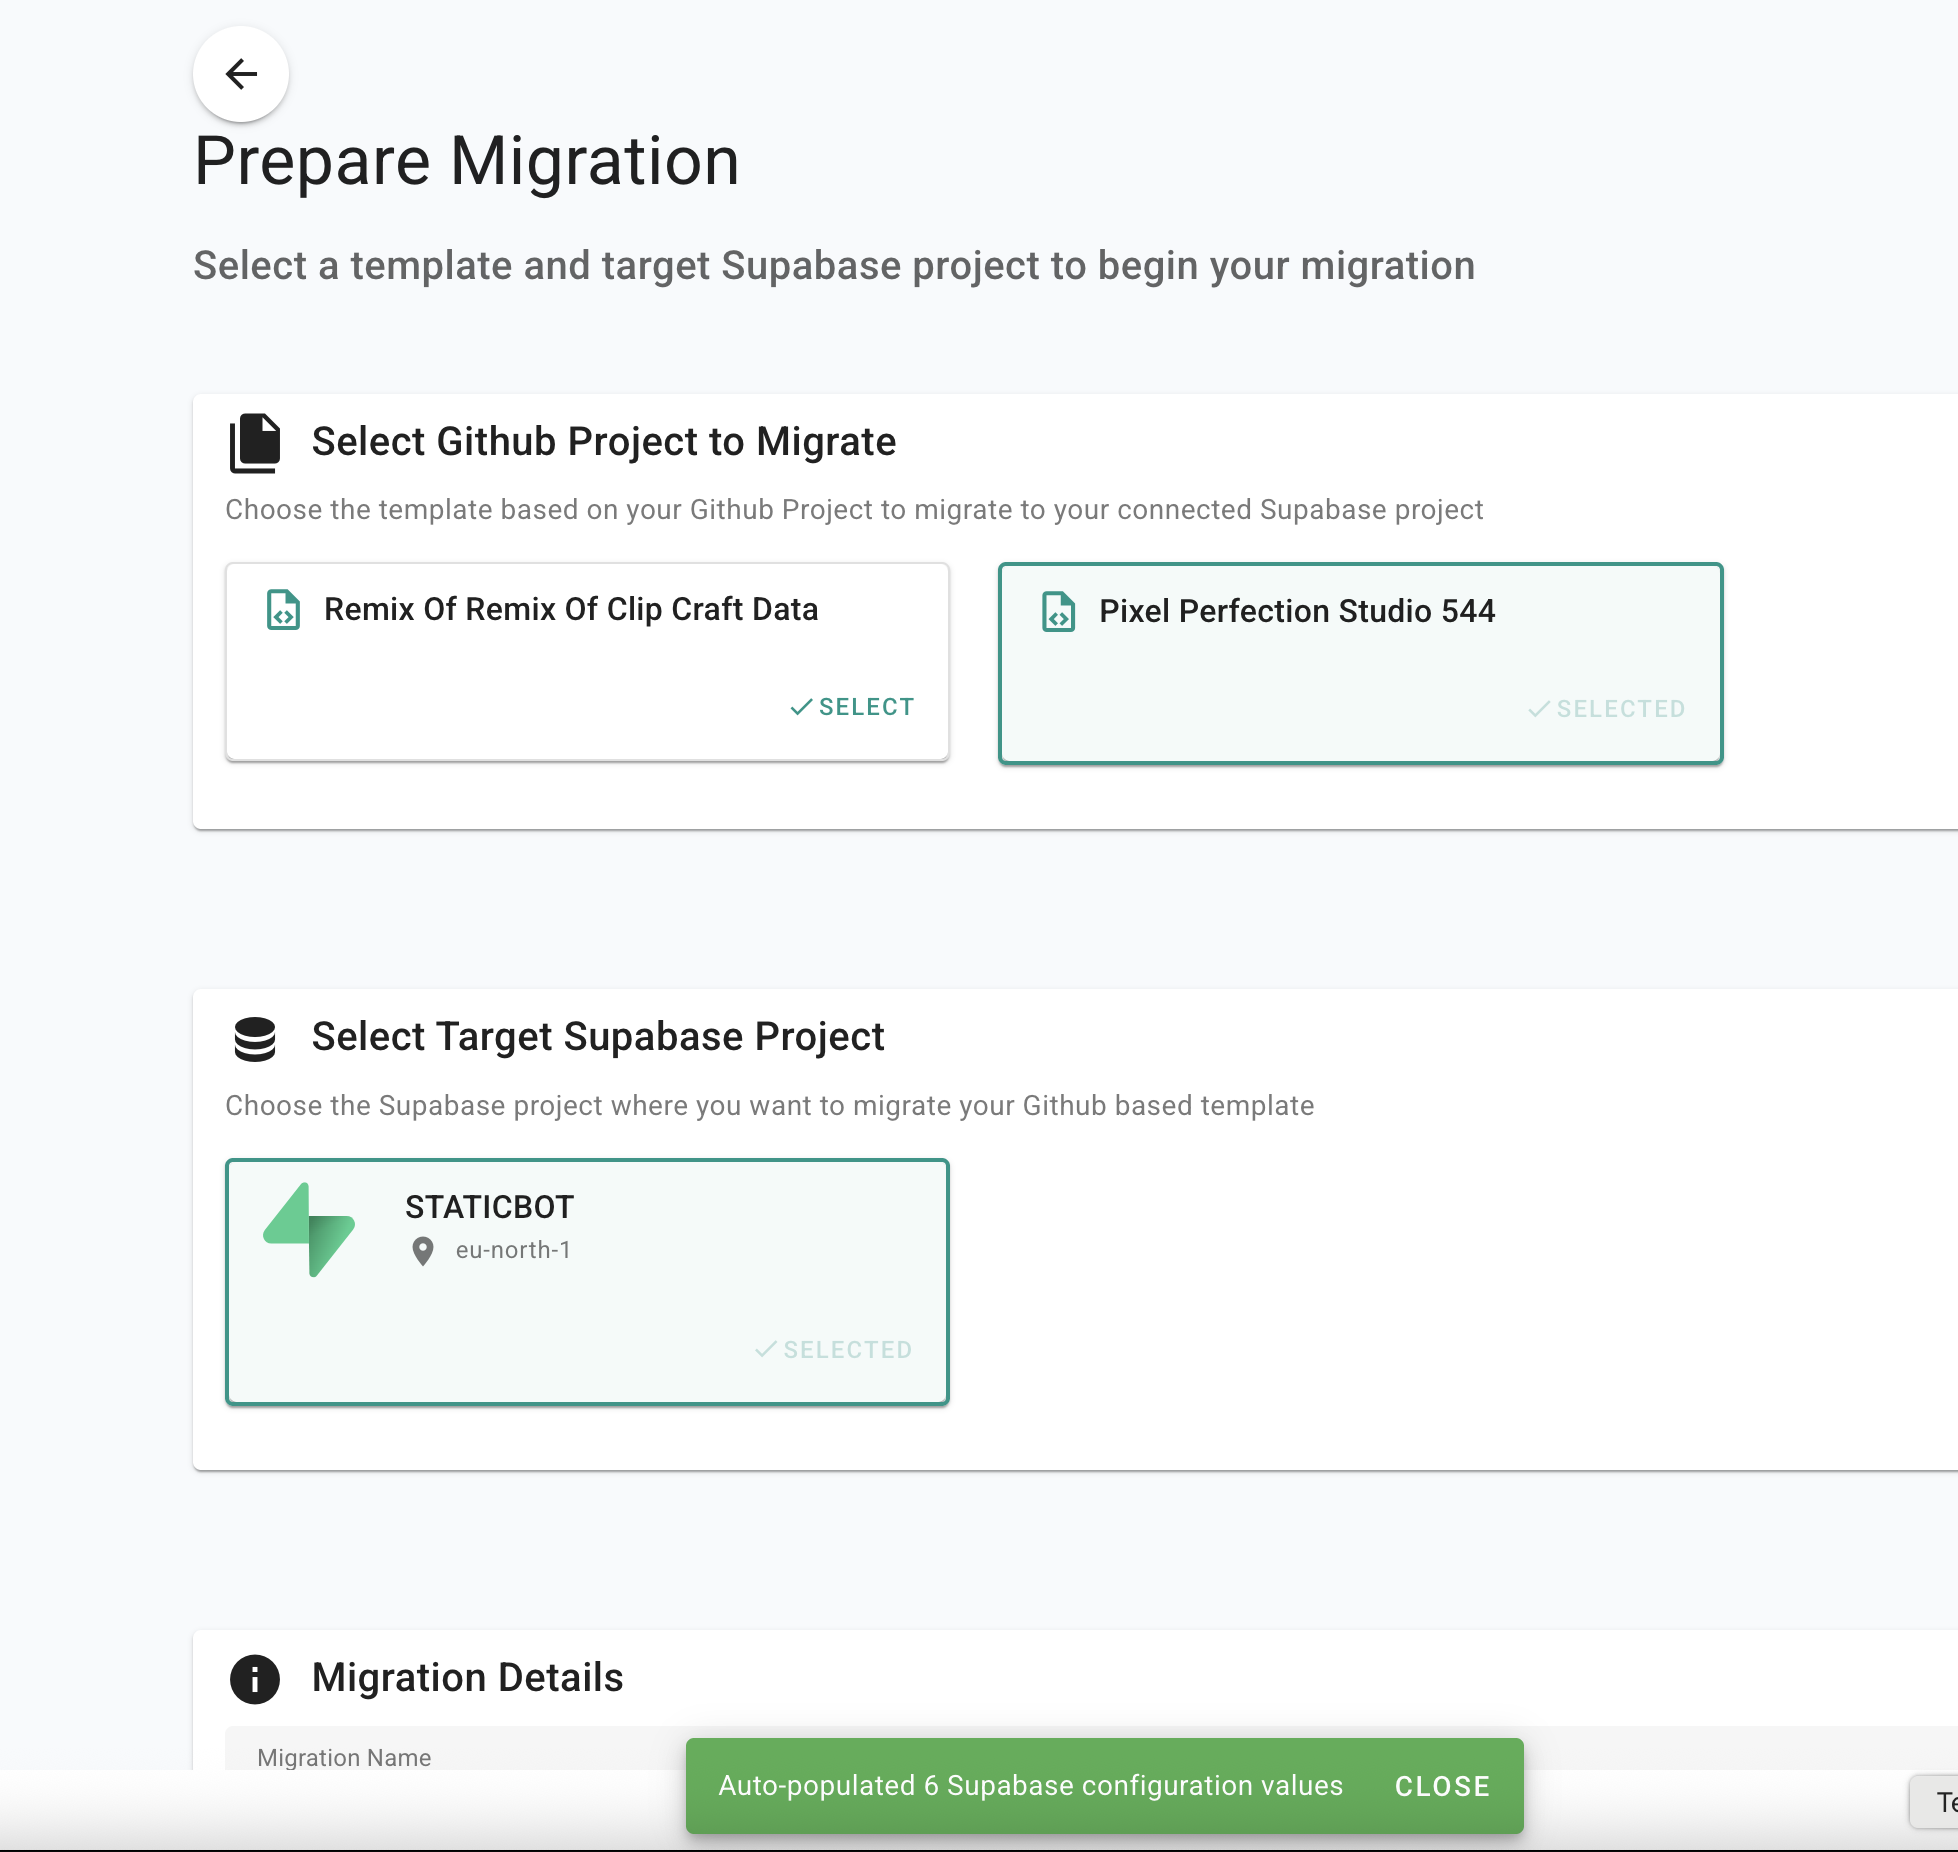Close the auto-populated configuration notification

[x=1442, y=1786]
